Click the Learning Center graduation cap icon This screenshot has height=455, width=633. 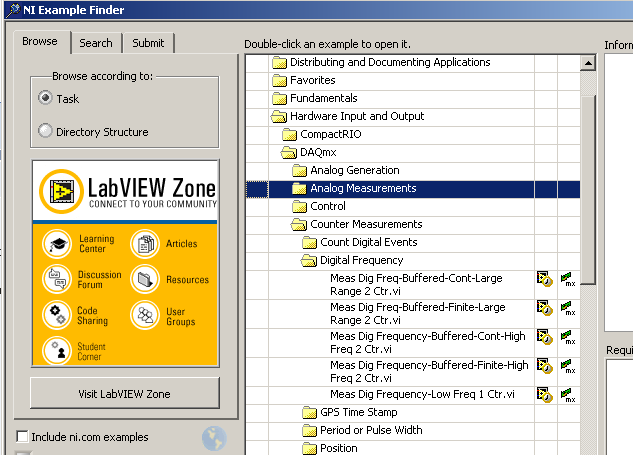point(57,244)
